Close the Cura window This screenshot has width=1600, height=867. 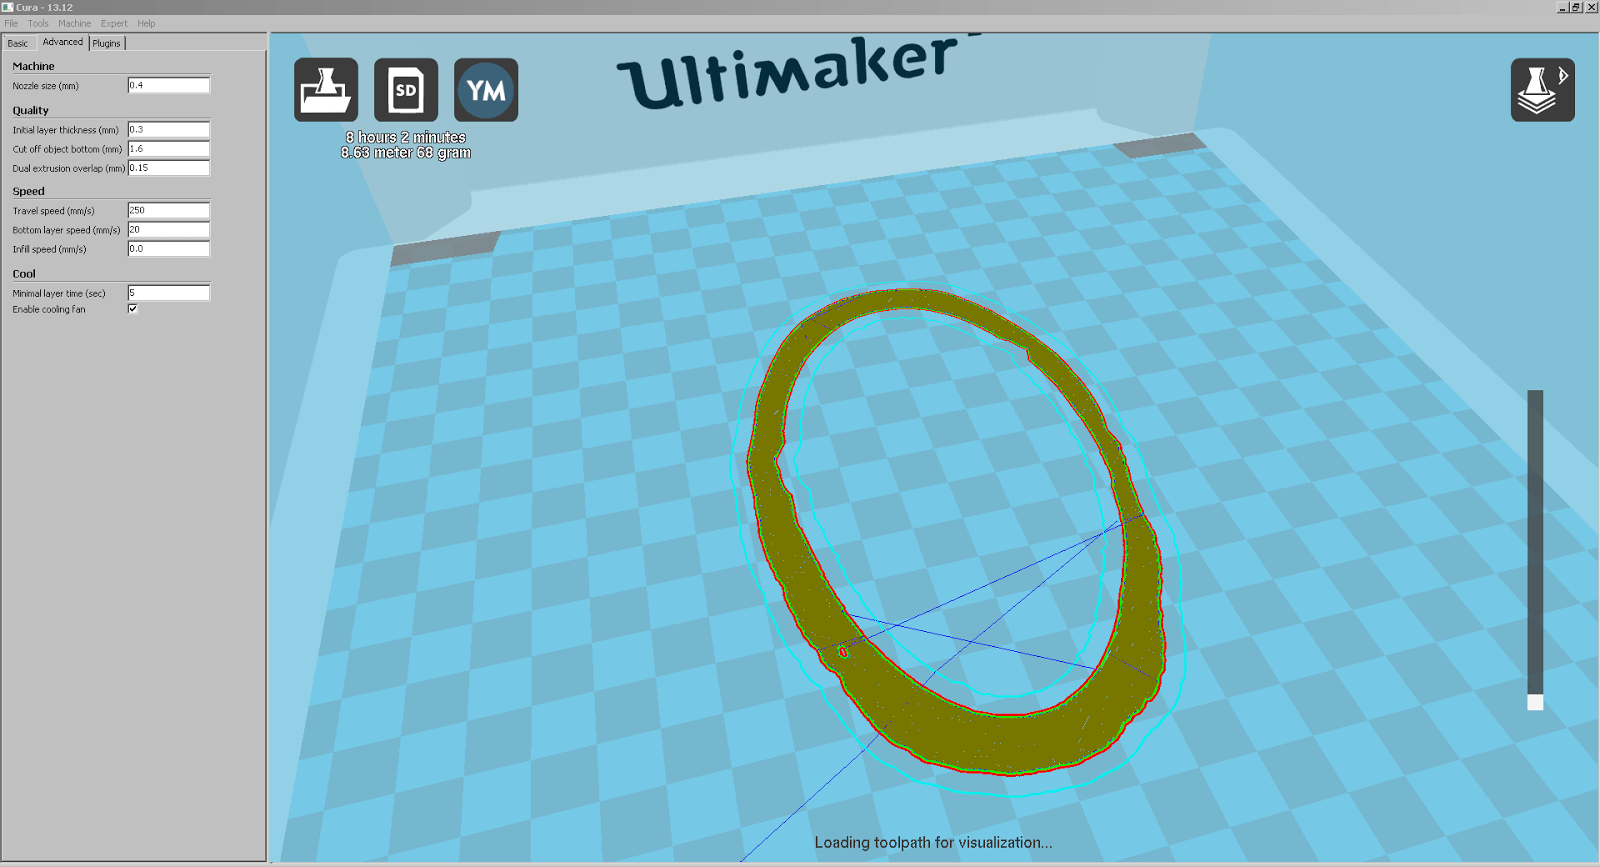[x=1591, y=7]
